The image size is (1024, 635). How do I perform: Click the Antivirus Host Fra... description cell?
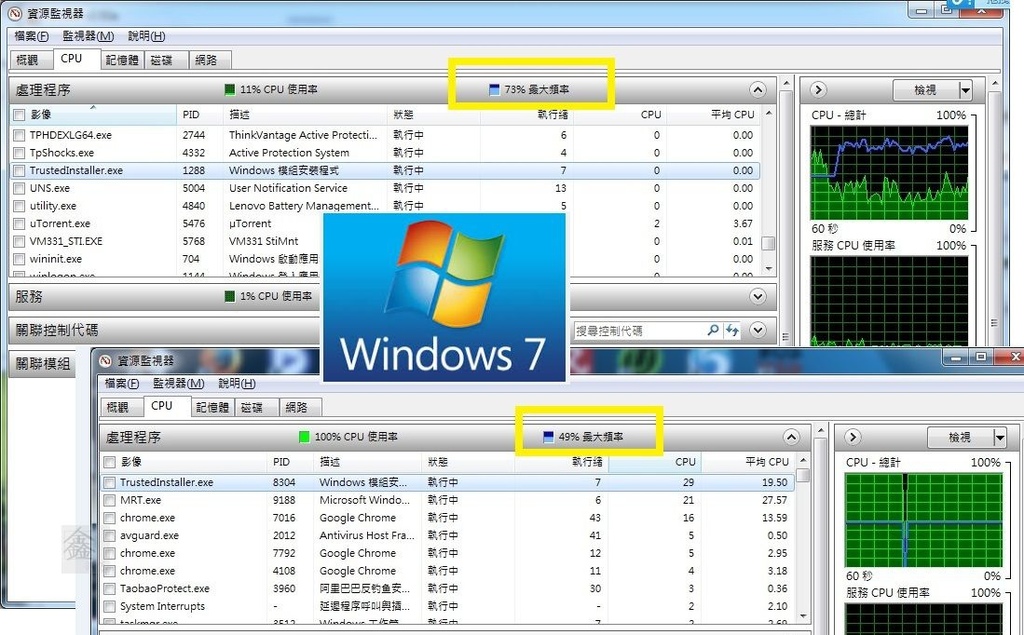coord(366,536)
